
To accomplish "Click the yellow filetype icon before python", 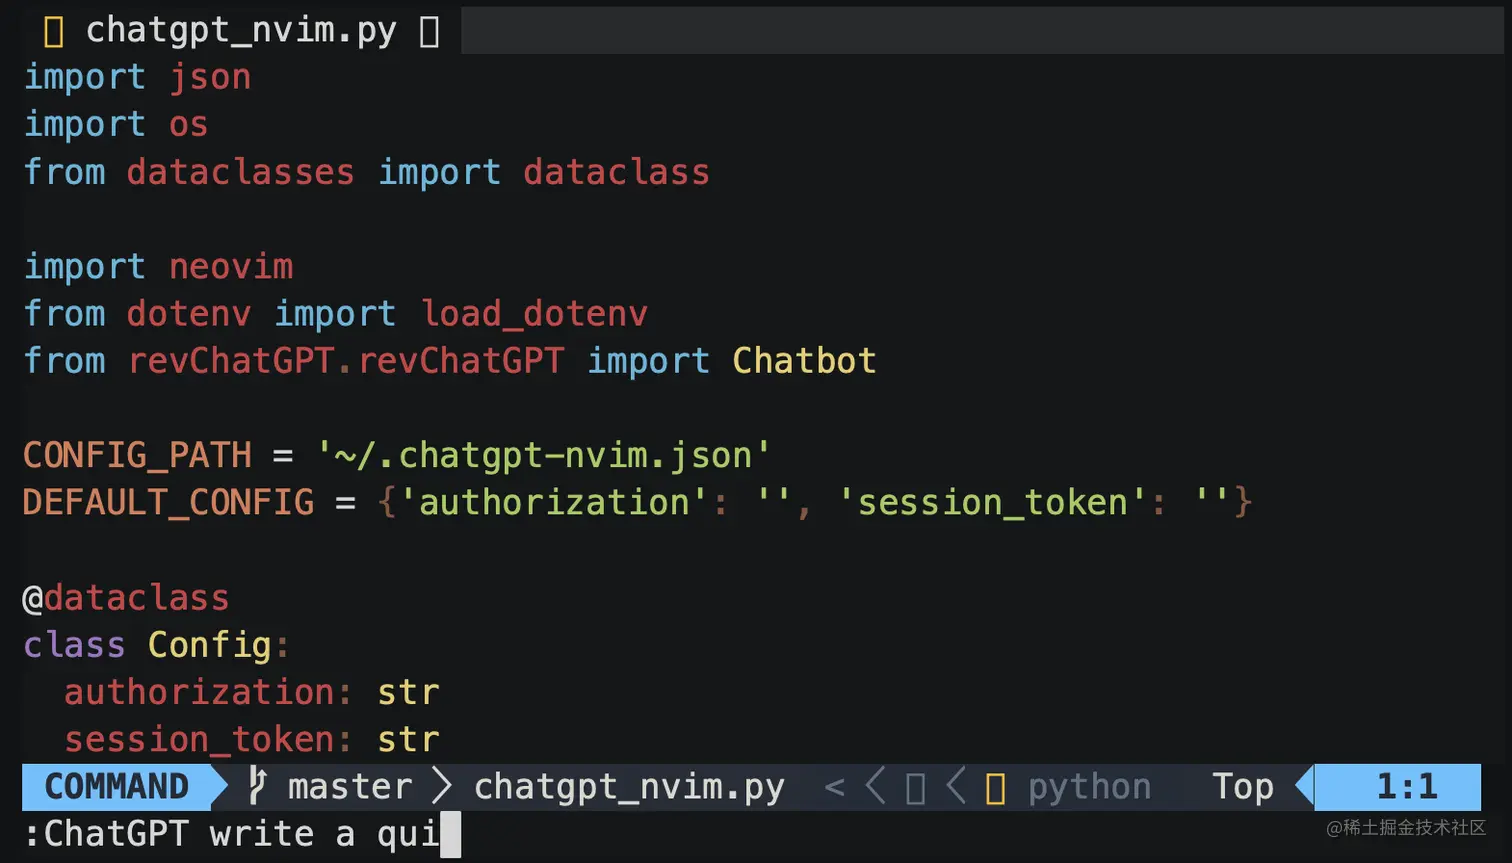I will pyautogui.click(x=995, y=788).
